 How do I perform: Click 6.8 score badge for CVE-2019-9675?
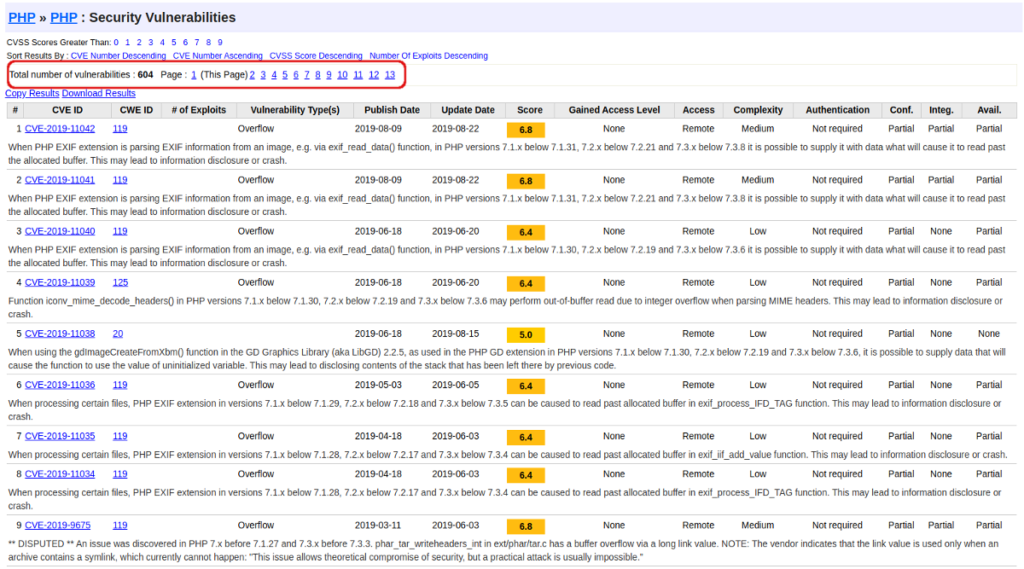point(526,526)
